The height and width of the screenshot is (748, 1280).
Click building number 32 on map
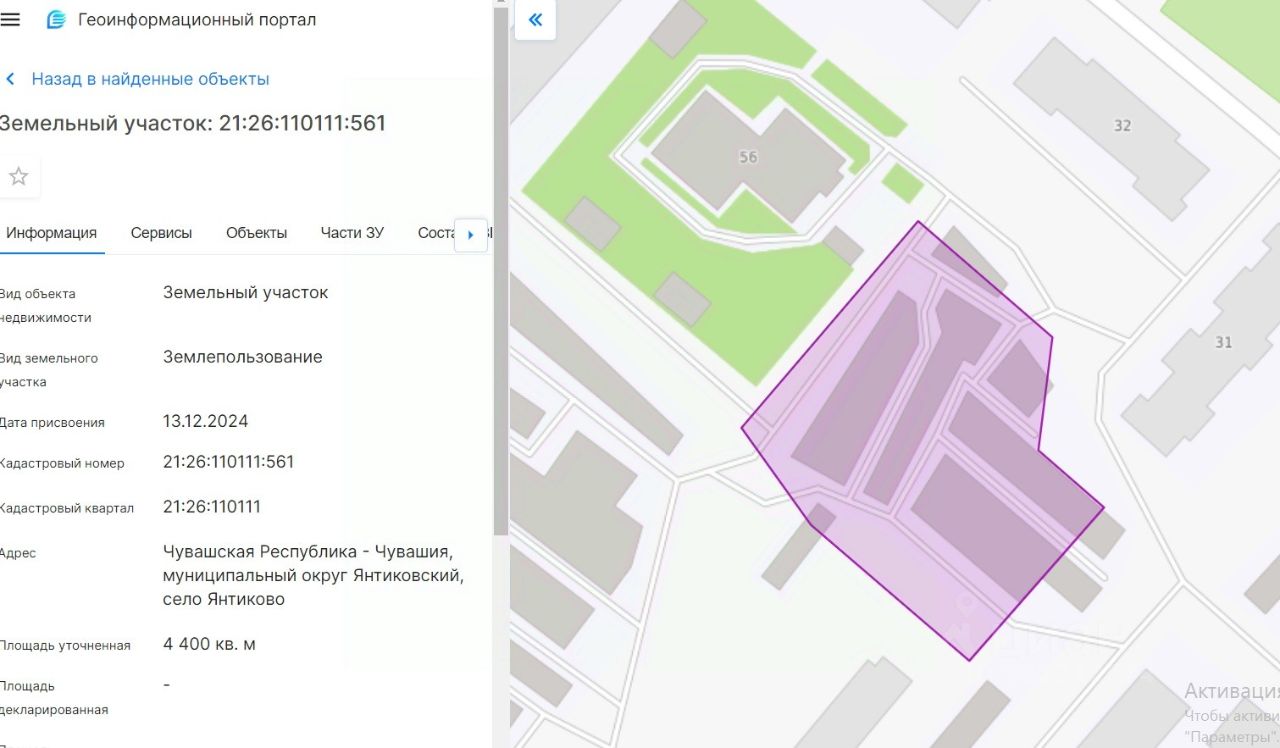1122,125
